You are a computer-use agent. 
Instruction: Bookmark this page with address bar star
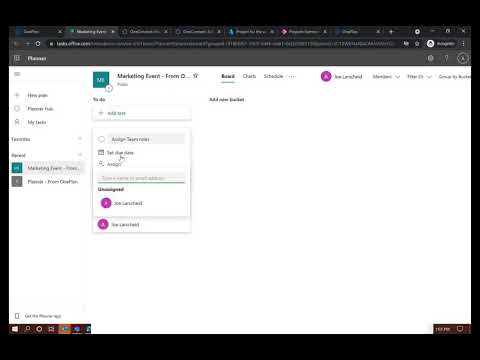417,44
